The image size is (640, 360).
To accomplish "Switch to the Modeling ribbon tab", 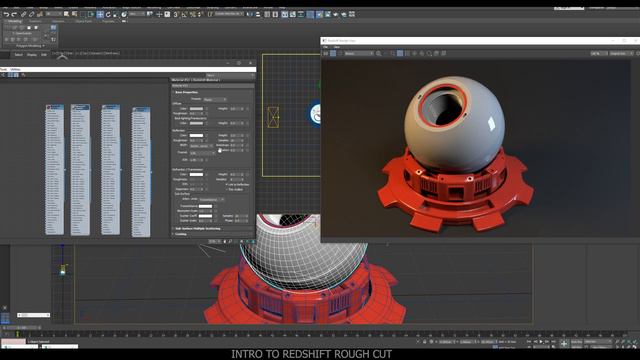I will click(15, 21).
